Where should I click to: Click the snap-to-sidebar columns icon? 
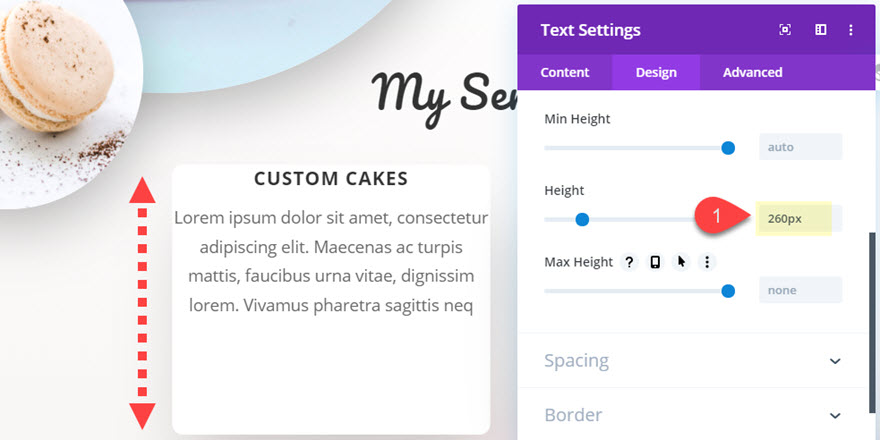click(x=821, y=30)
